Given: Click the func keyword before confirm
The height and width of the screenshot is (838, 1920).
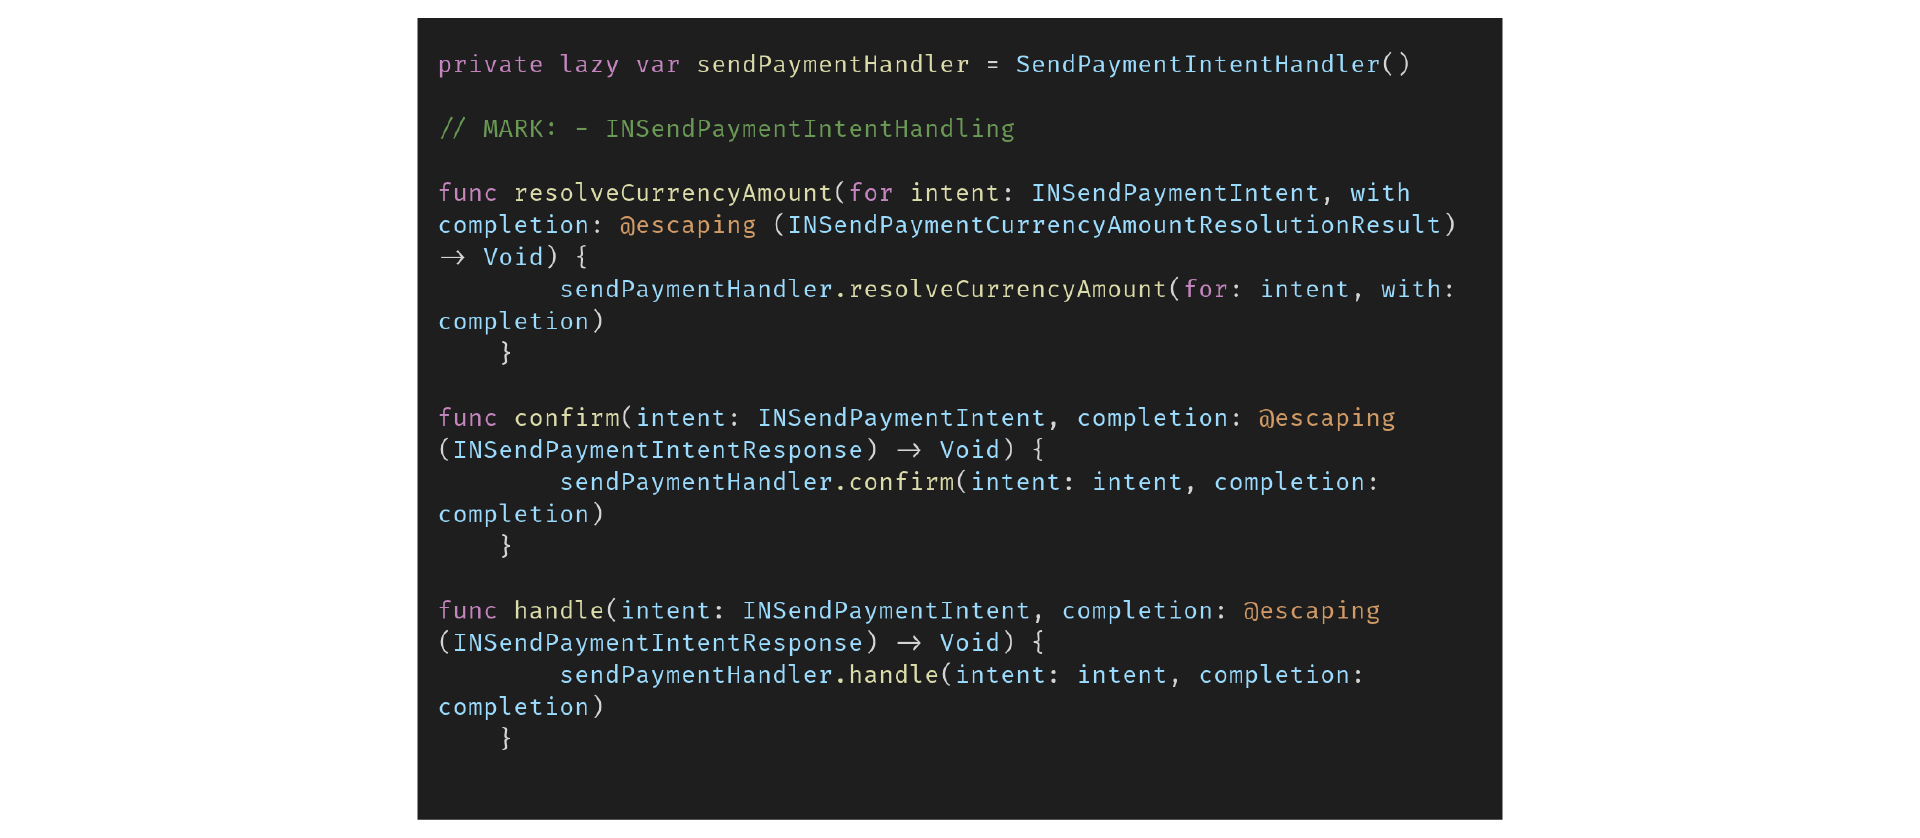Looking at the screenshot, I should (468, 418).
